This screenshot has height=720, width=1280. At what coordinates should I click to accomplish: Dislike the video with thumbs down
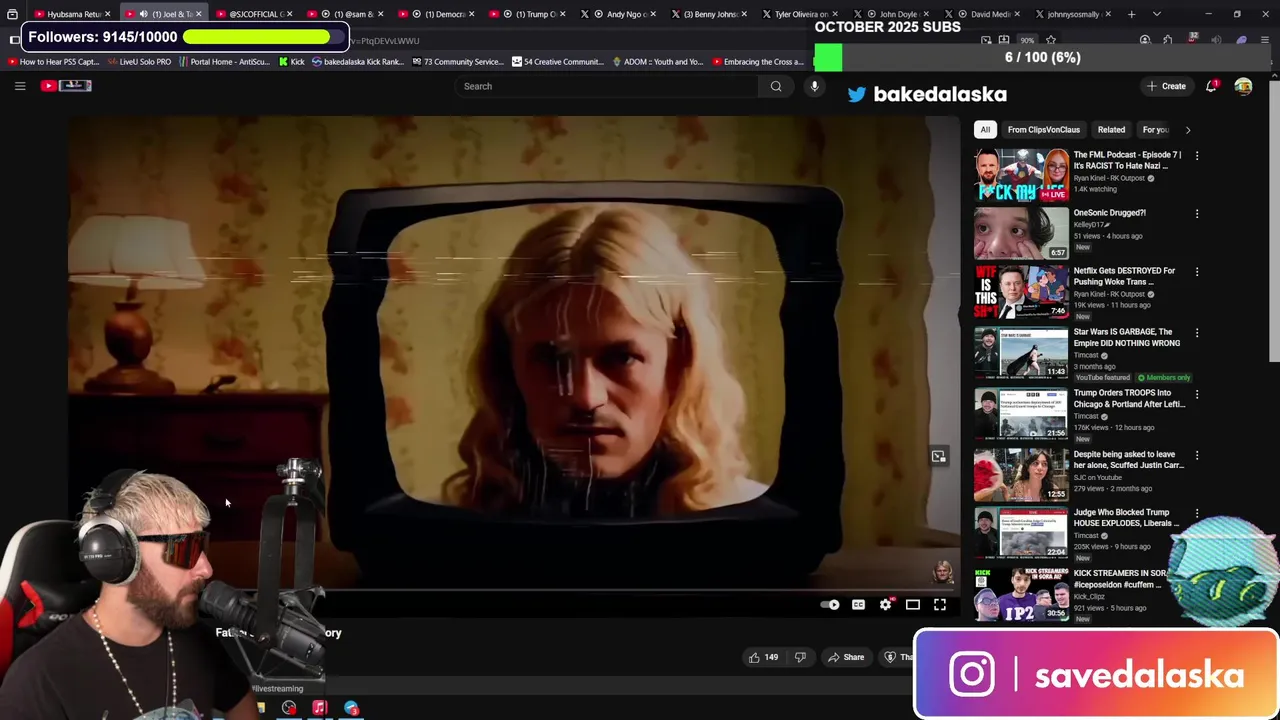800,657
